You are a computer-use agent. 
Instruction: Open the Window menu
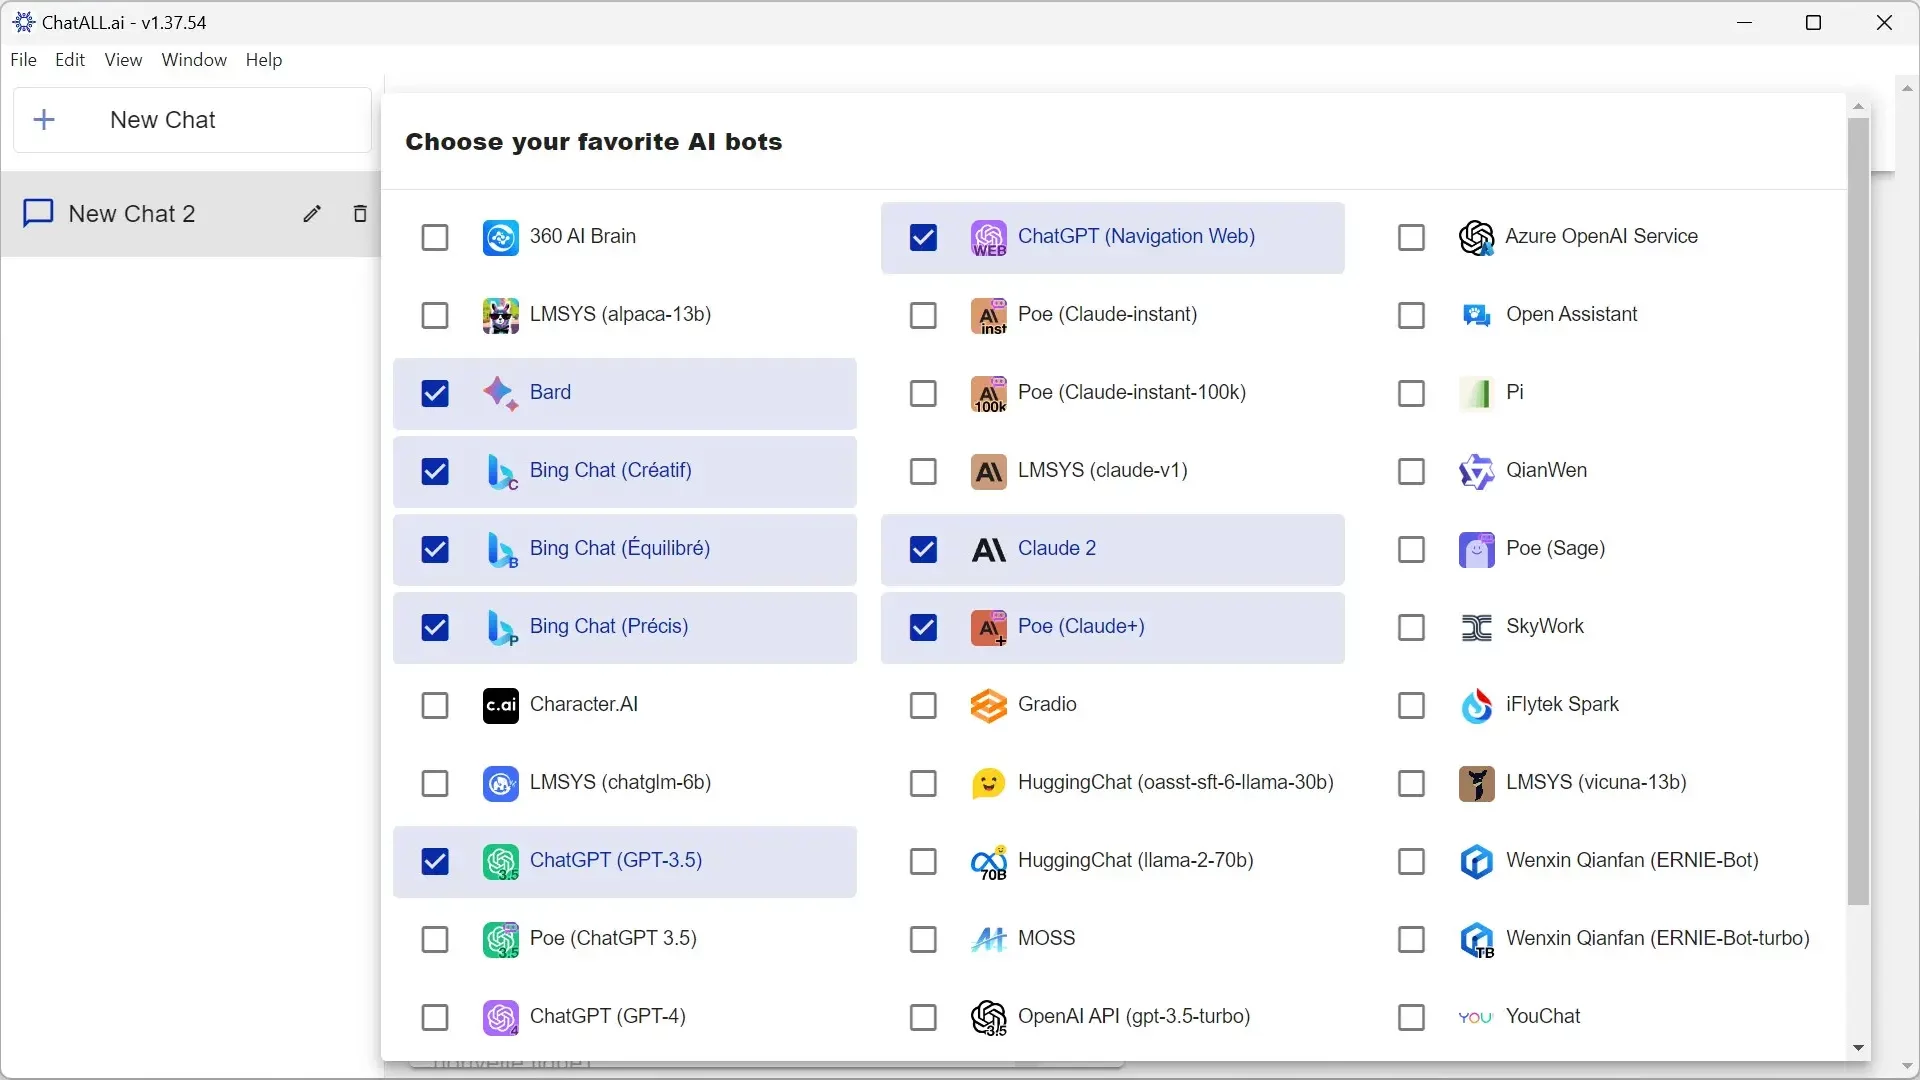coord(194,60)
